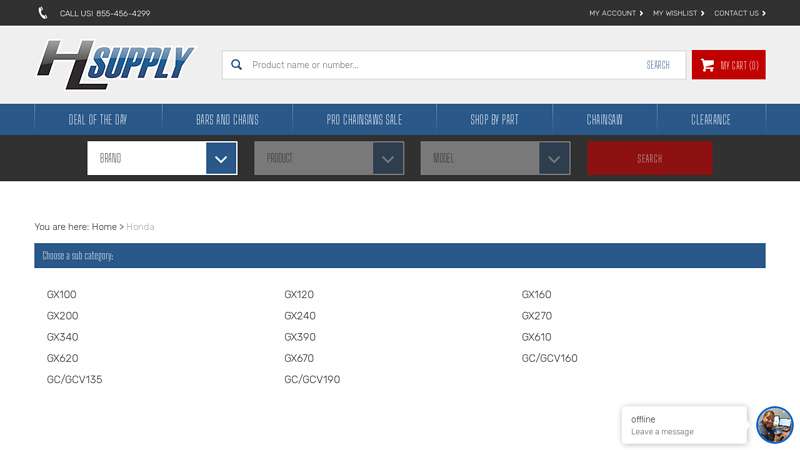The image size is (800, 450).
Task: Open Chainsaw menu item
Action: pos(605,119)
